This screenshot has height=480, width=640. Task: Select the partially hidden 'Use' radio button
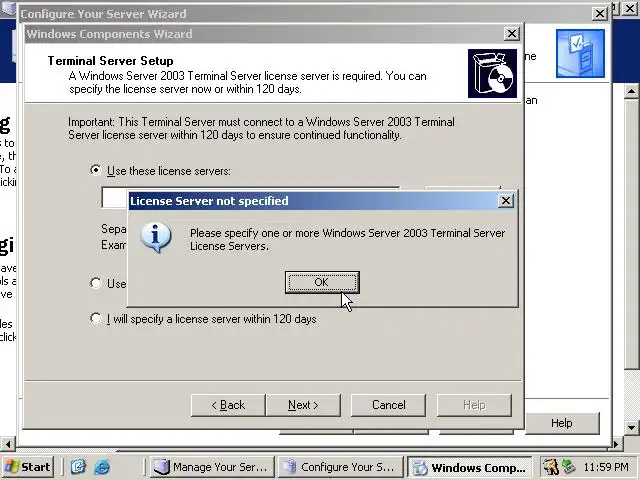point(96,283)
